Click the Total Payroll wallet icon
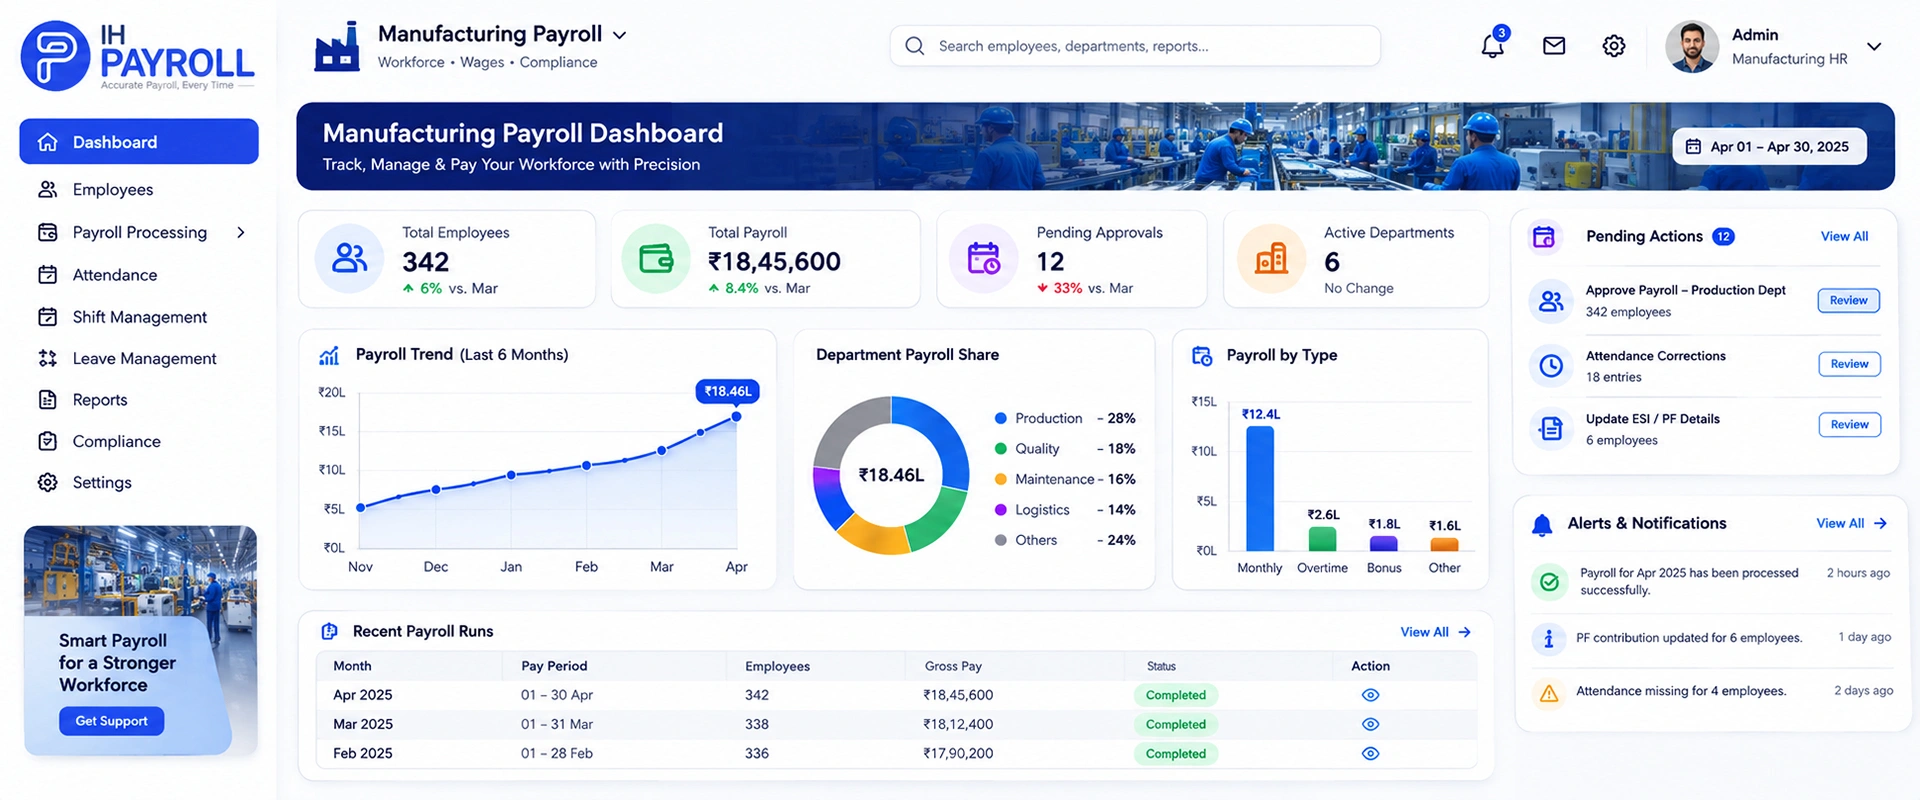Image resolution: width=1920 pixels, height=800 pixels. pyautogui.click(x=656, y=259)
